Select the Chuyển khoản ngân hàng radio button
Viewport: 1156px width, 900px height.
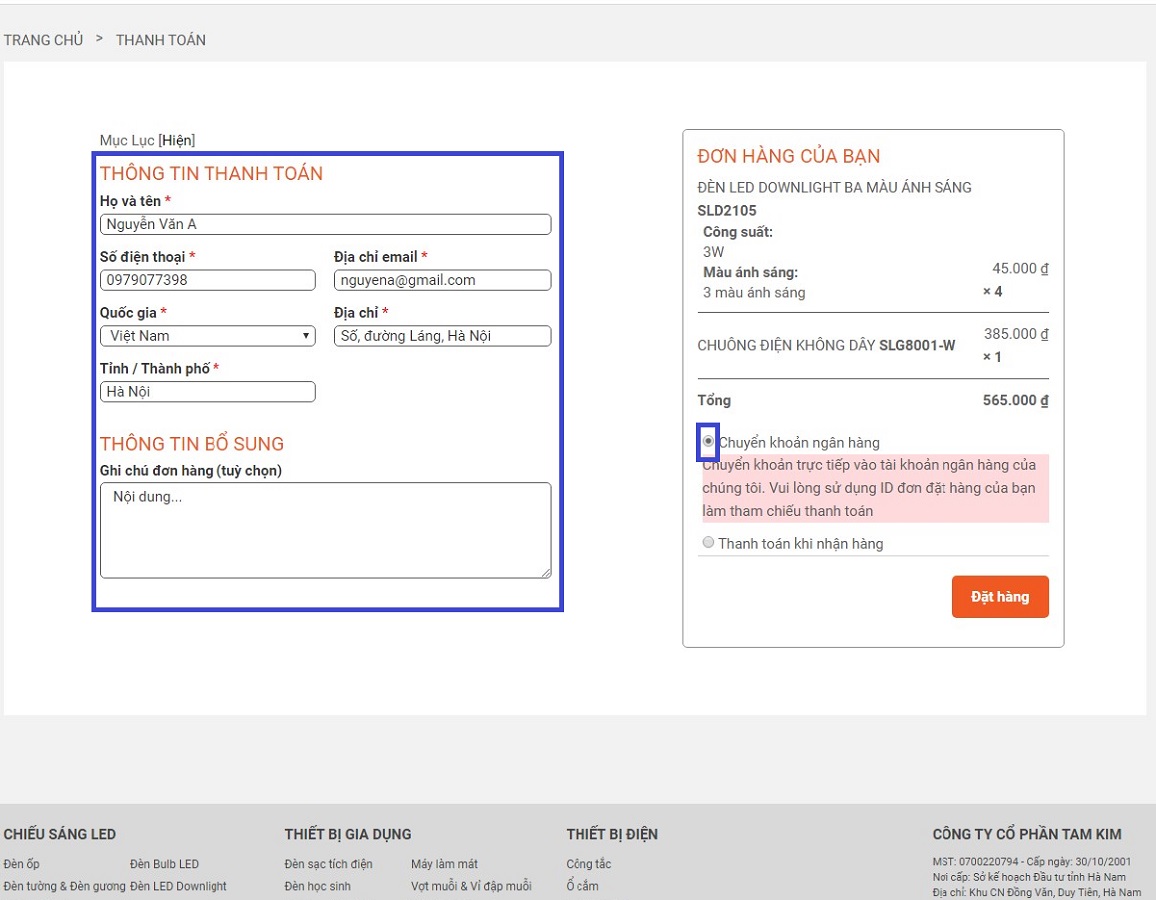(x=708, y=441)
